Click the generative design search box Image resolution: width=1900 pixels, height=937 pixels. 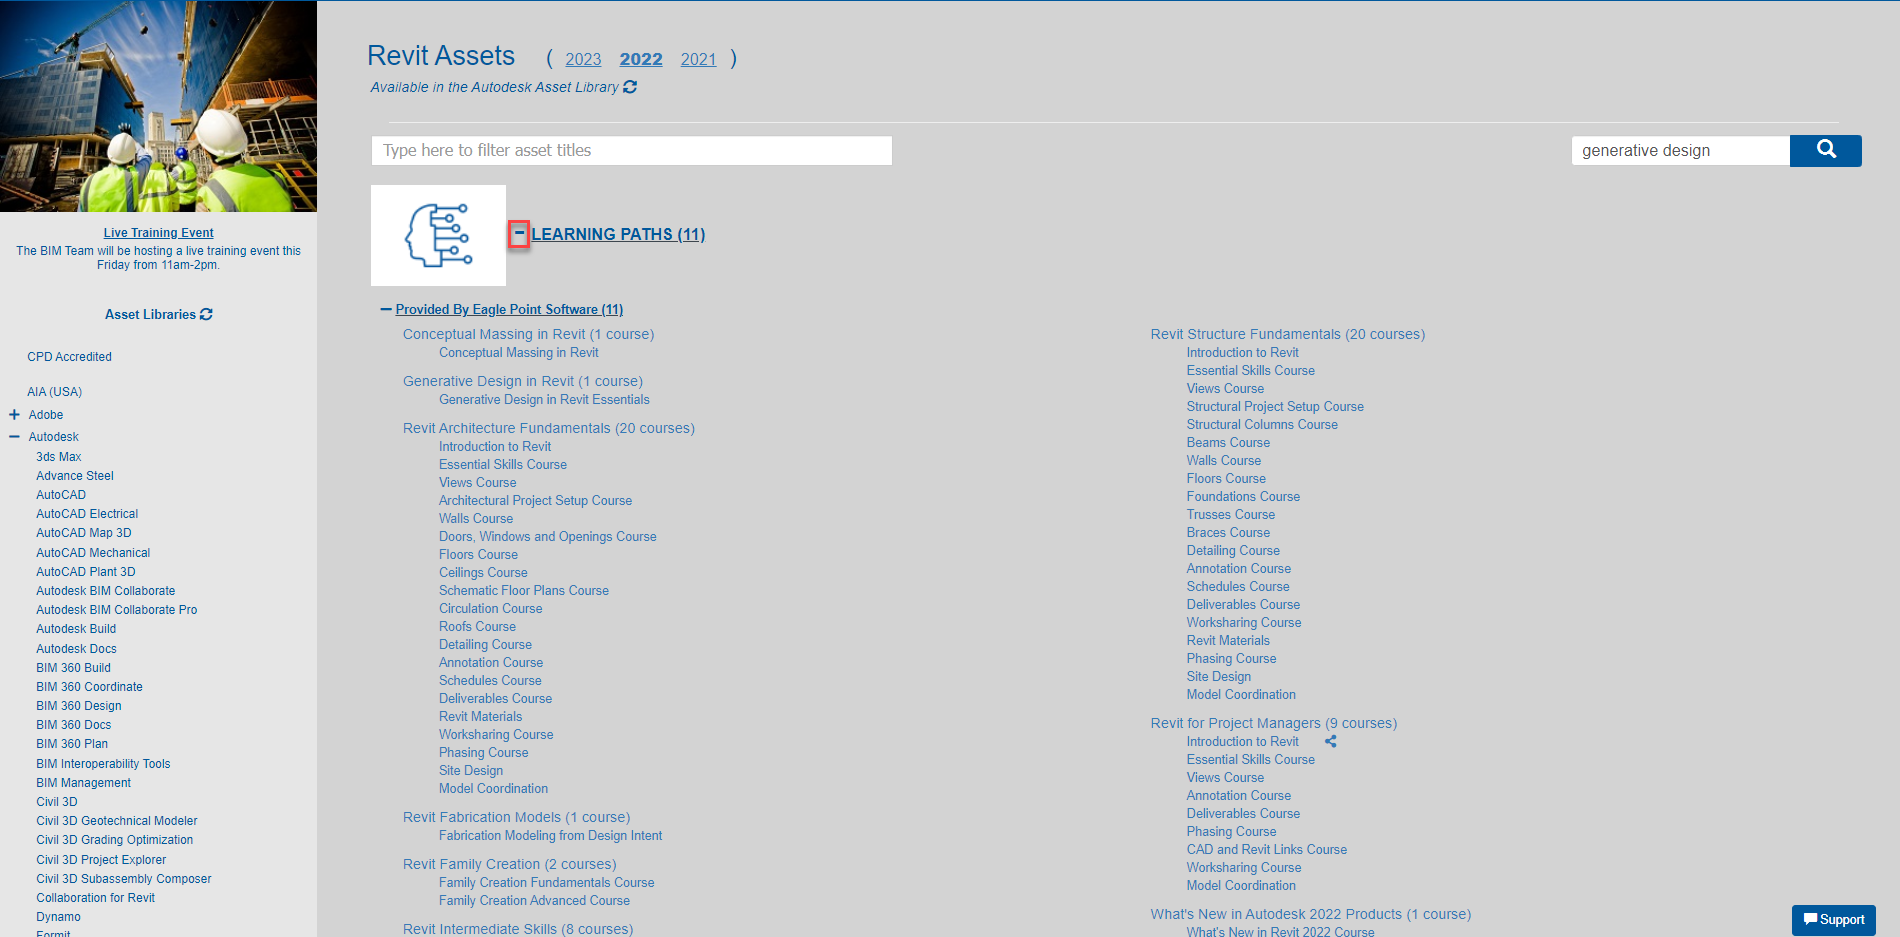click(x=1680, y=150)
